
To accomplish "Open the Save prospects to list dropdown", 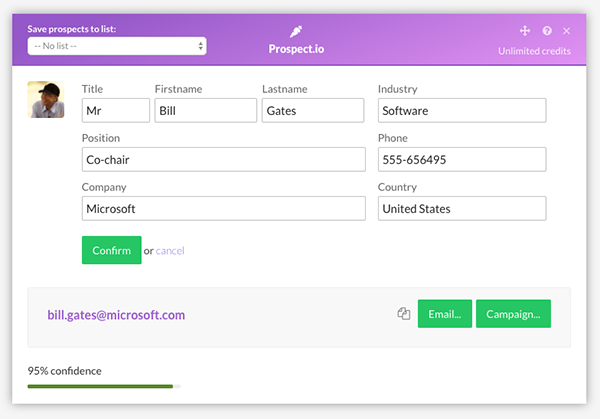I will click(x=117, y=46).
